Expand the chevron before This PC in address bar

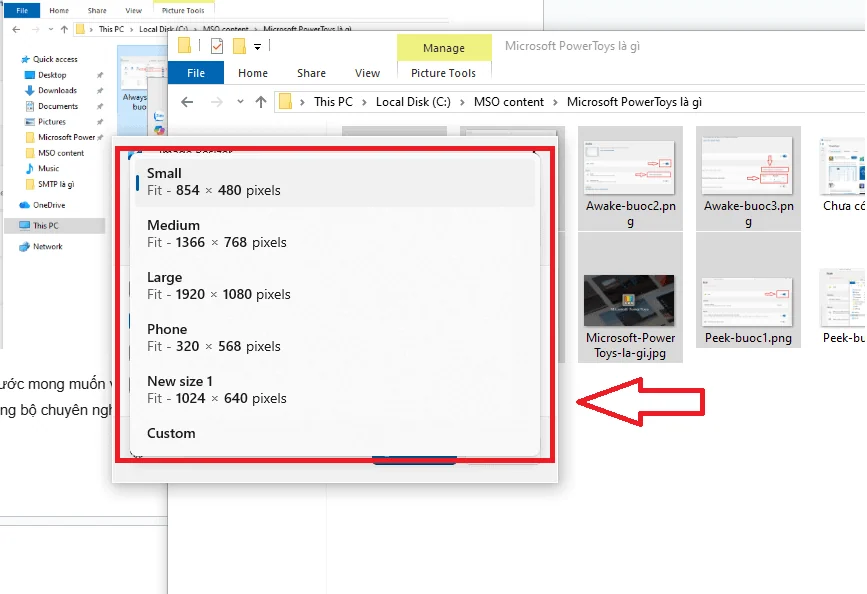tap(302, 102)
